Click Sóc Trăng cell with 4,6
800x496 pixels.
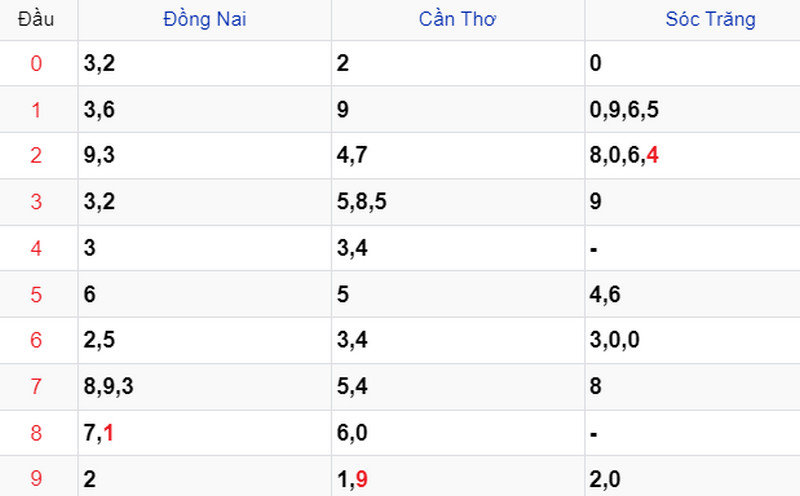coord(692,294)
